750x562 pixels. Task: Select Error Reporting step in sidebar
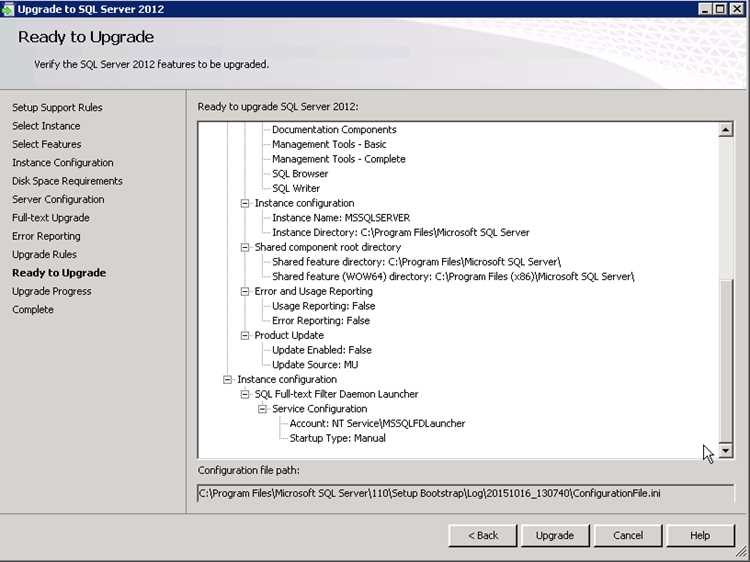[46, 236]
